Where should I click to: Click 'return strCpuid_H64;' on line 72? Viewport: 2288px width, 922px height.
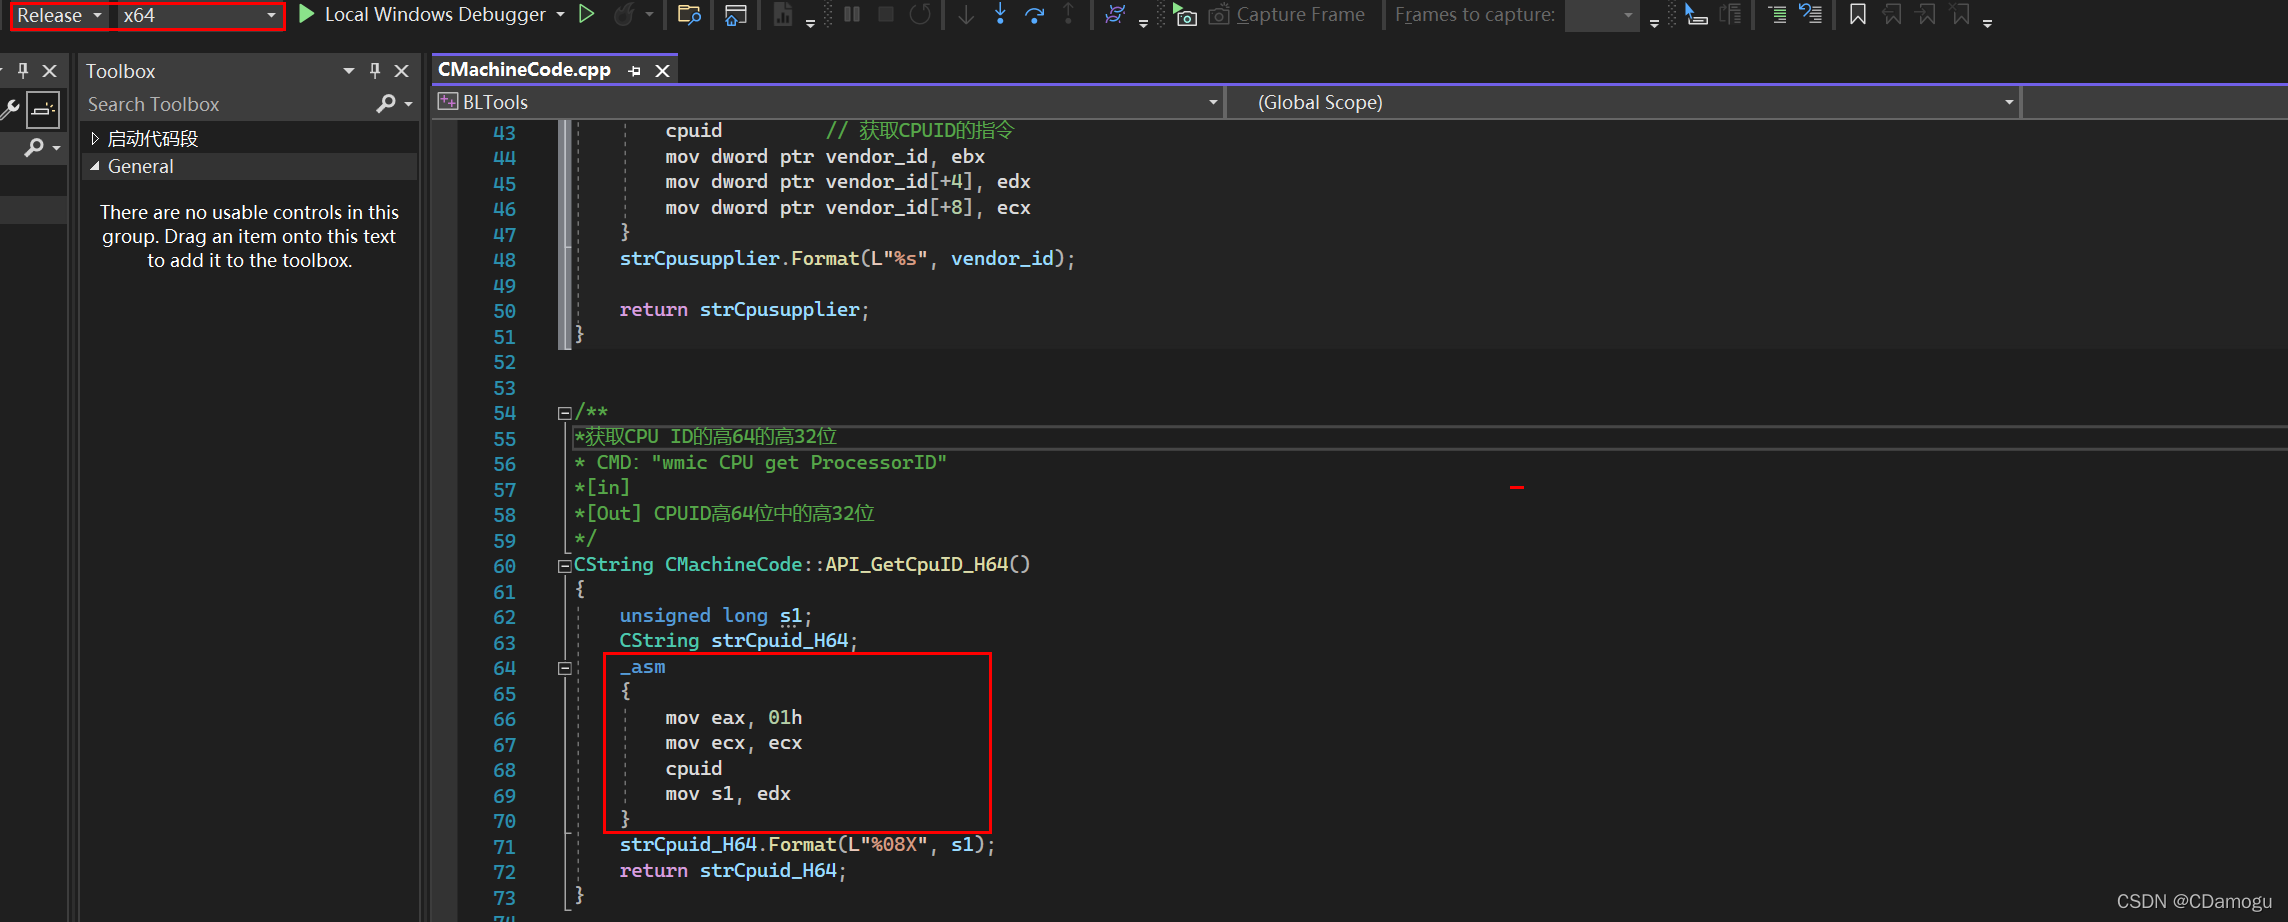[x=732, y=871]
